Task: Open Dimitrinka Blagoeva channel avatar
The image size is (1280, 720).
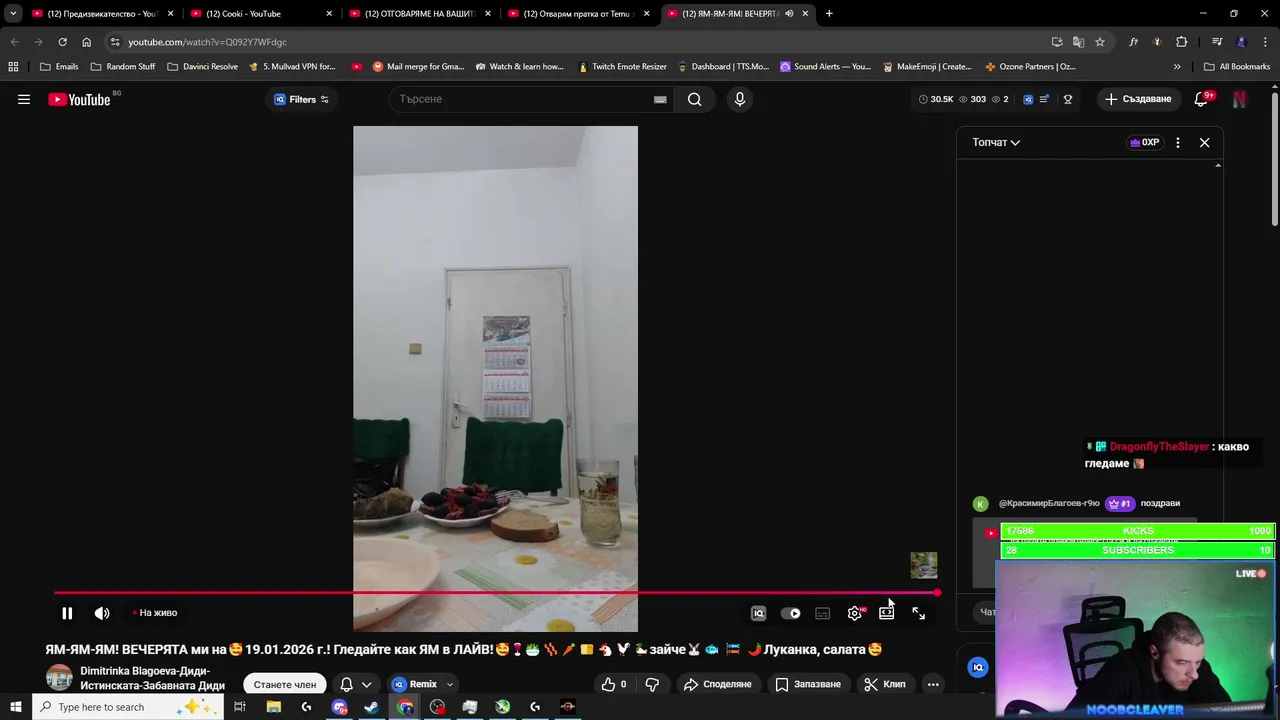Action: [59, 678]
